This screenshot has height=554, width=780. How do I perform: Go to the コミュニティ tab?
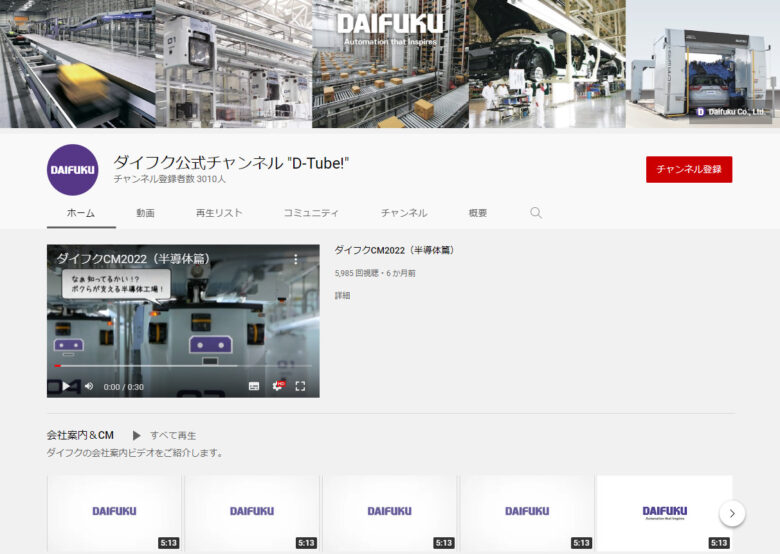(311, 213)
